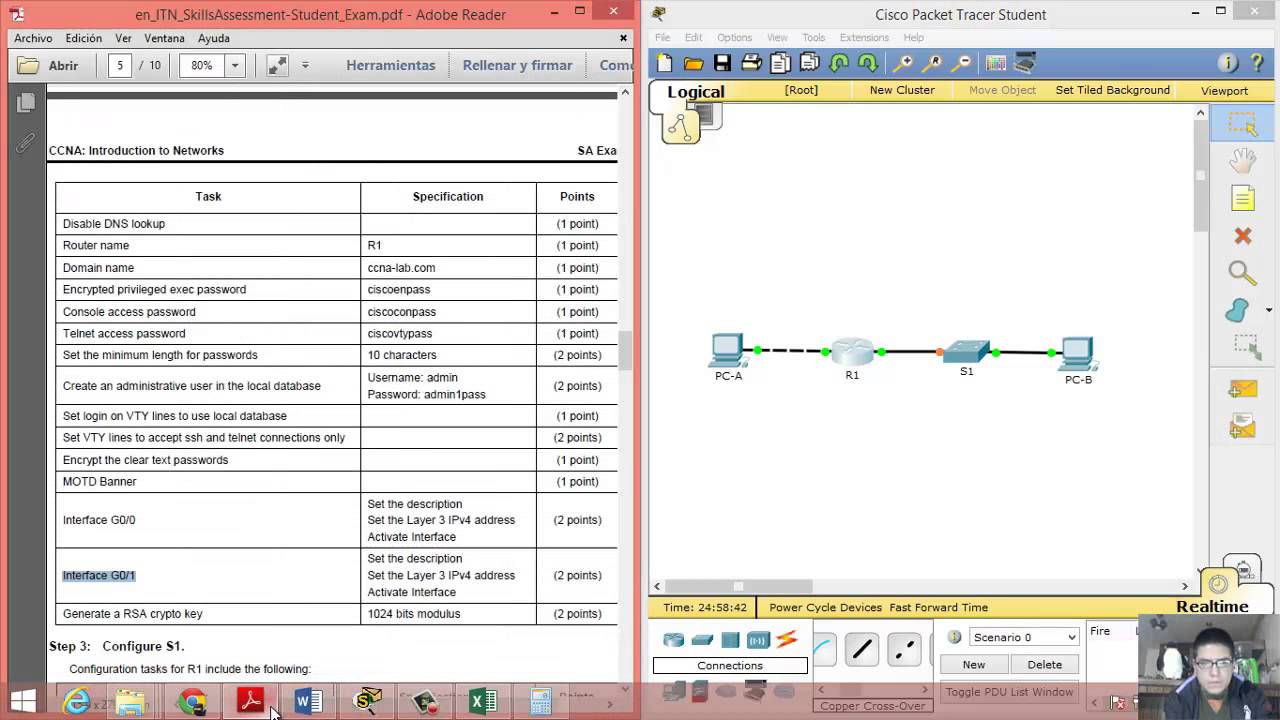Expand the Adobe Reader toolbar customize arrow
The height and width of the screenshot is (720, 1280).
pos(305,65)
